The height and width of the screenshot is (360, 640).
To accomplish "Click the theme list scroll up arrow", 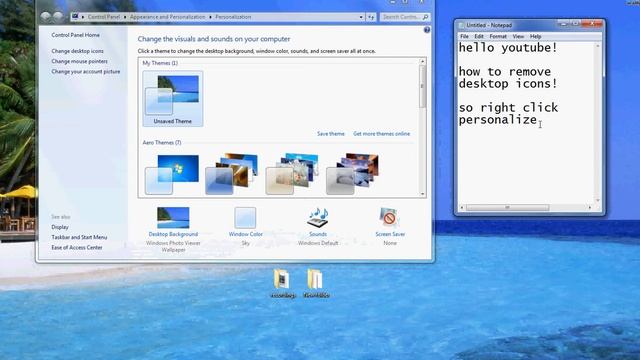I will (x=422, y=62).
